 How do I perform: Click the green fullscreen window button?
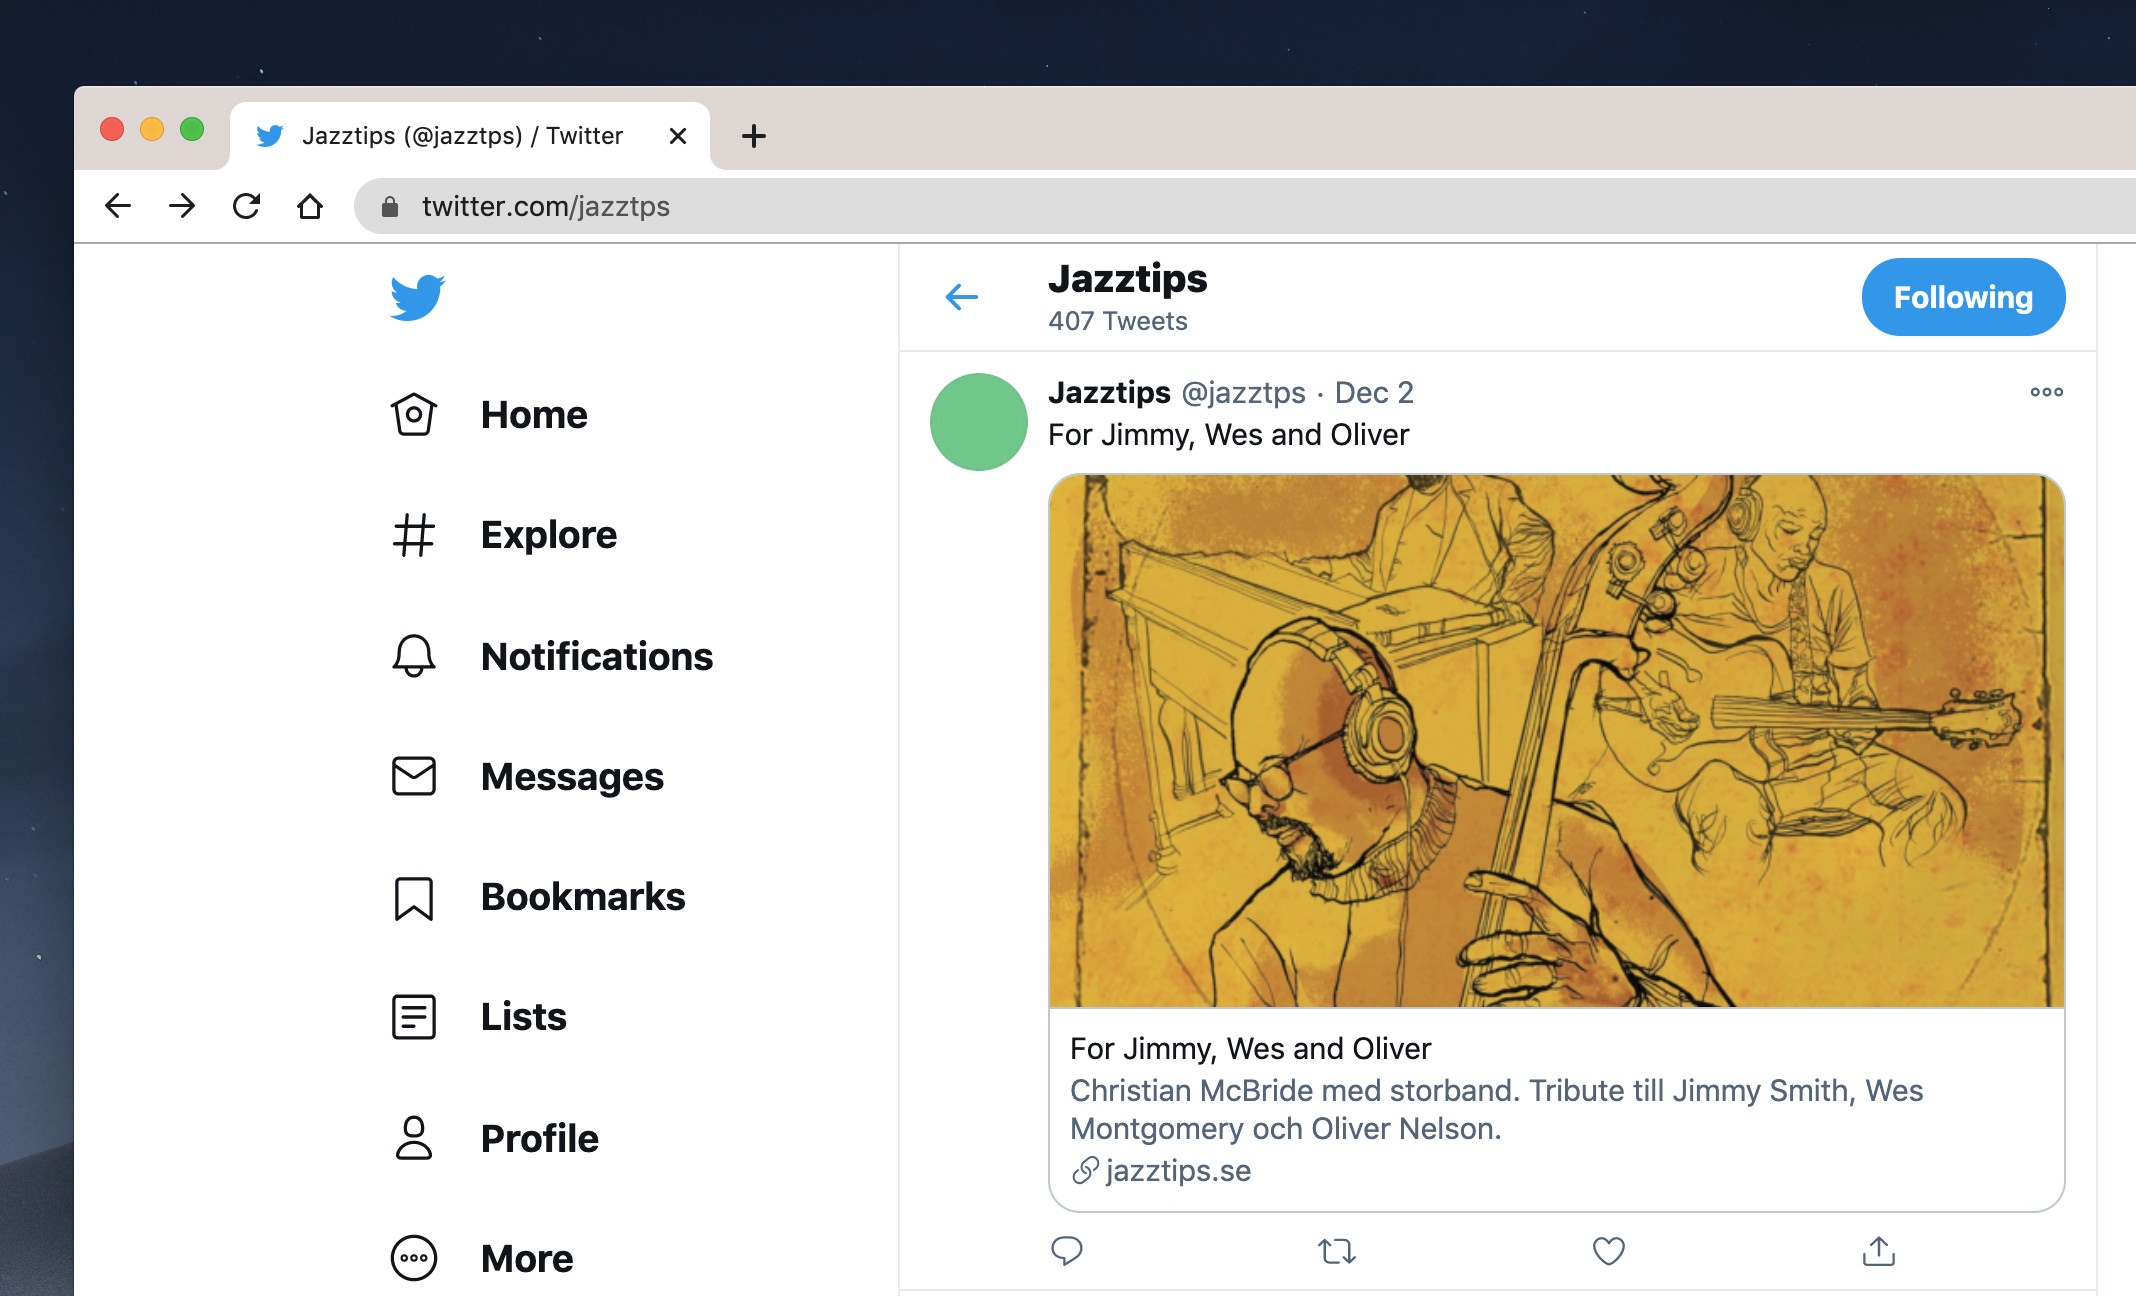coord(192,129)
